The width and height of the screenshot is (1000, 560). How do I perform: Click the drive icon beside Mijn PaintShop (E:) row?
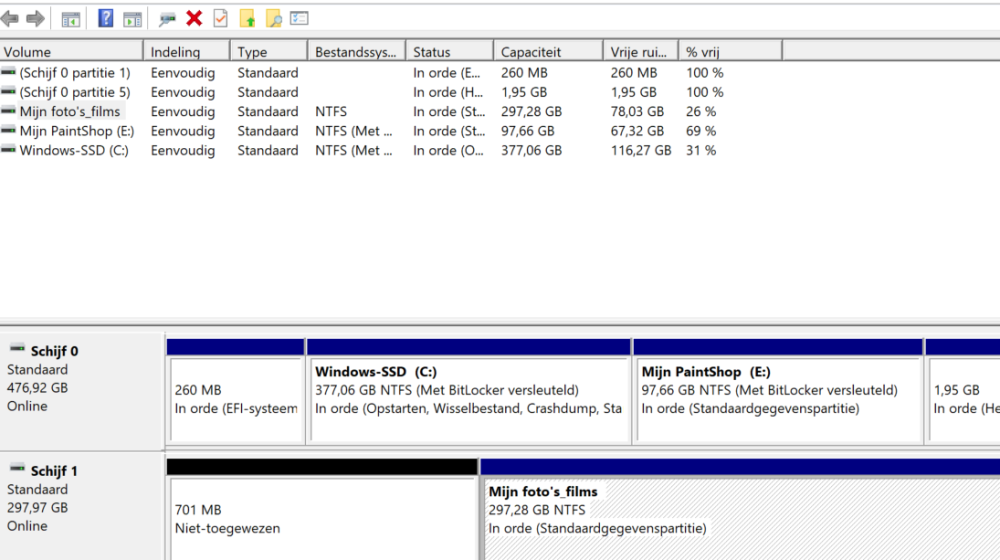click(8, 130)
